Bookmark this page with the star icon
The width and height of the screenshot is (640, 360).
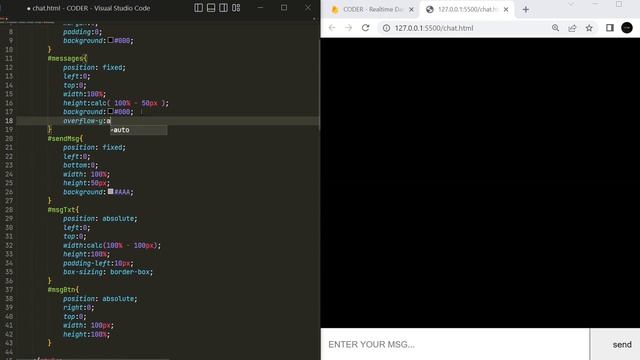[x=589, y=28]
